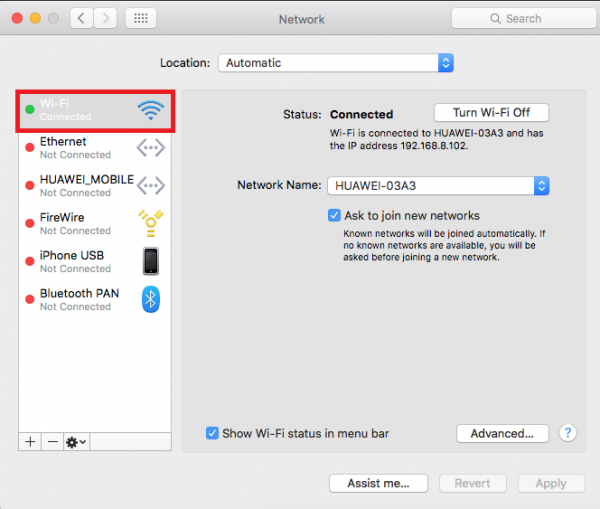
Task: Click the IP address 192.168.8.102 text
Action: (x=434, y=146)
